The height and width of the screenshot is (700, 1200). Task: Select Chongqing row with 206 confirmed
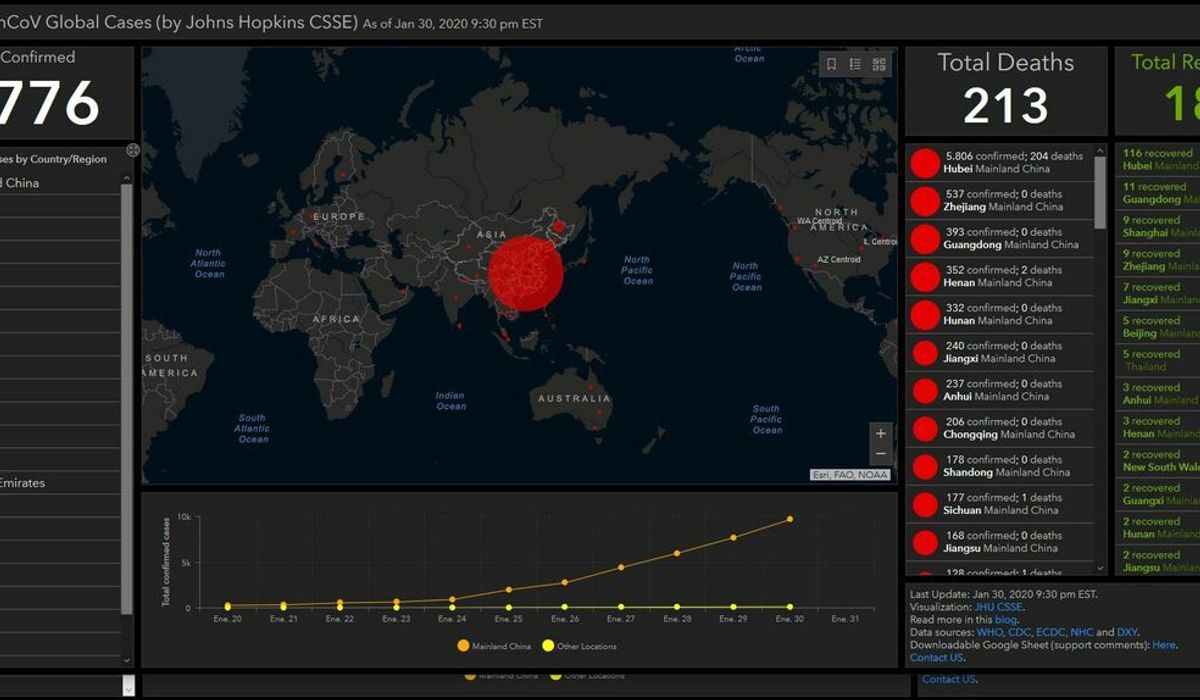[1000, 429]
